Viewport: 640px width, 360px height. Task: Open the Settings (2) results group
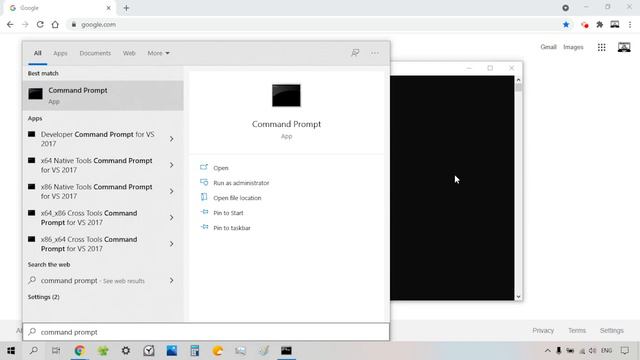click(44, 297)
